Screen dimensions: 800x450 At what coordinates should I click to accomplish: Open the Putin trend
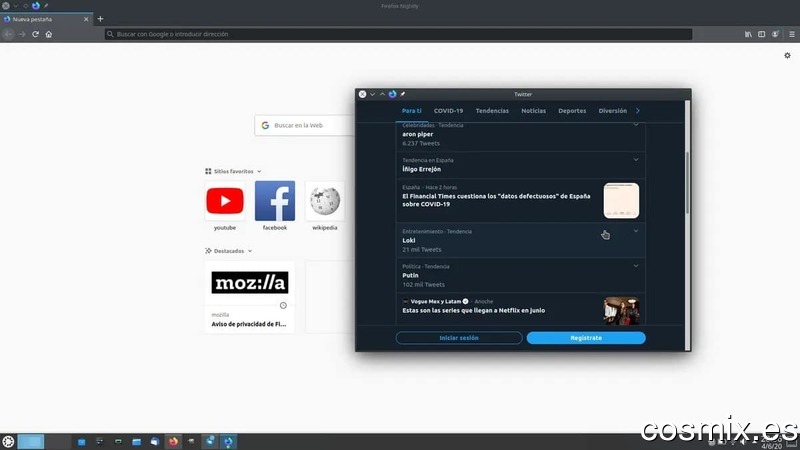coord(520,276)
